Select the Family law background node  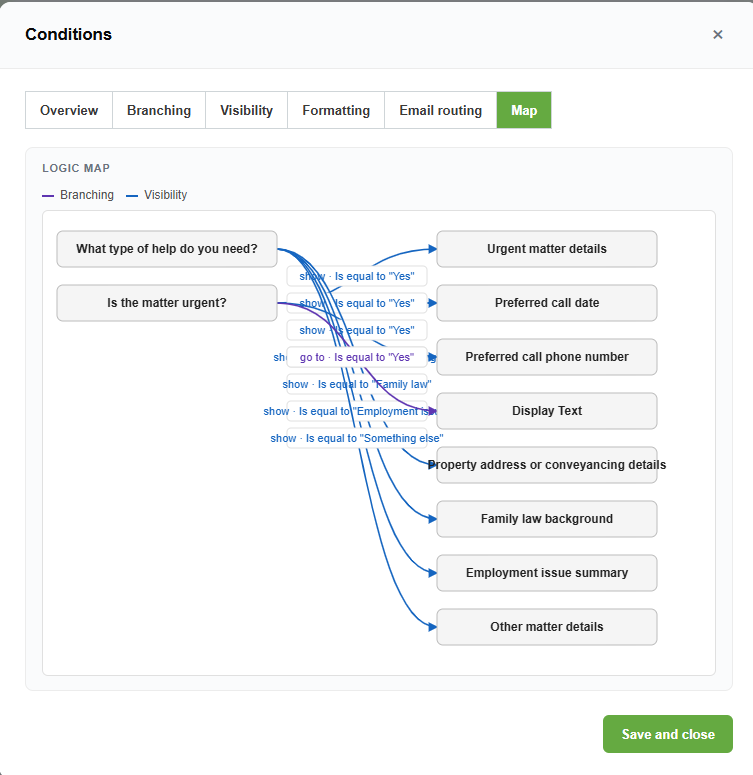point(547,518)
